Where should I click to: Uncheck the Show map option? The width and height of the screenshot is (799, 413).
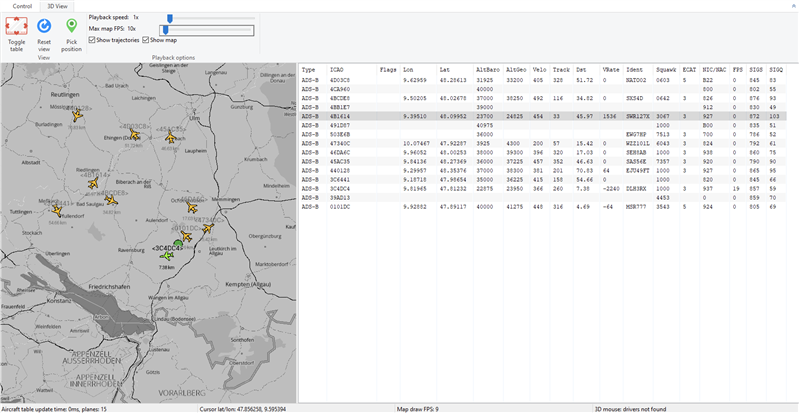coord(147,40)
